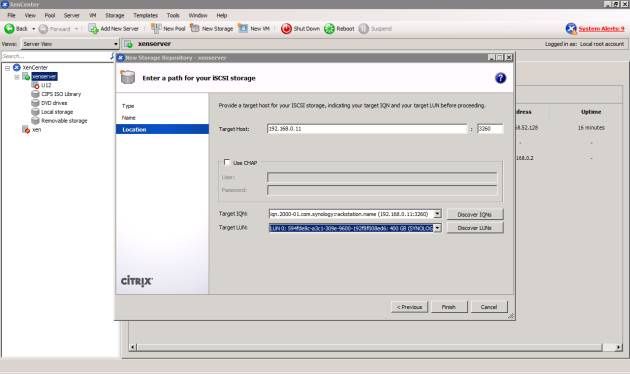Click the tree Search box

pos(55,56)
